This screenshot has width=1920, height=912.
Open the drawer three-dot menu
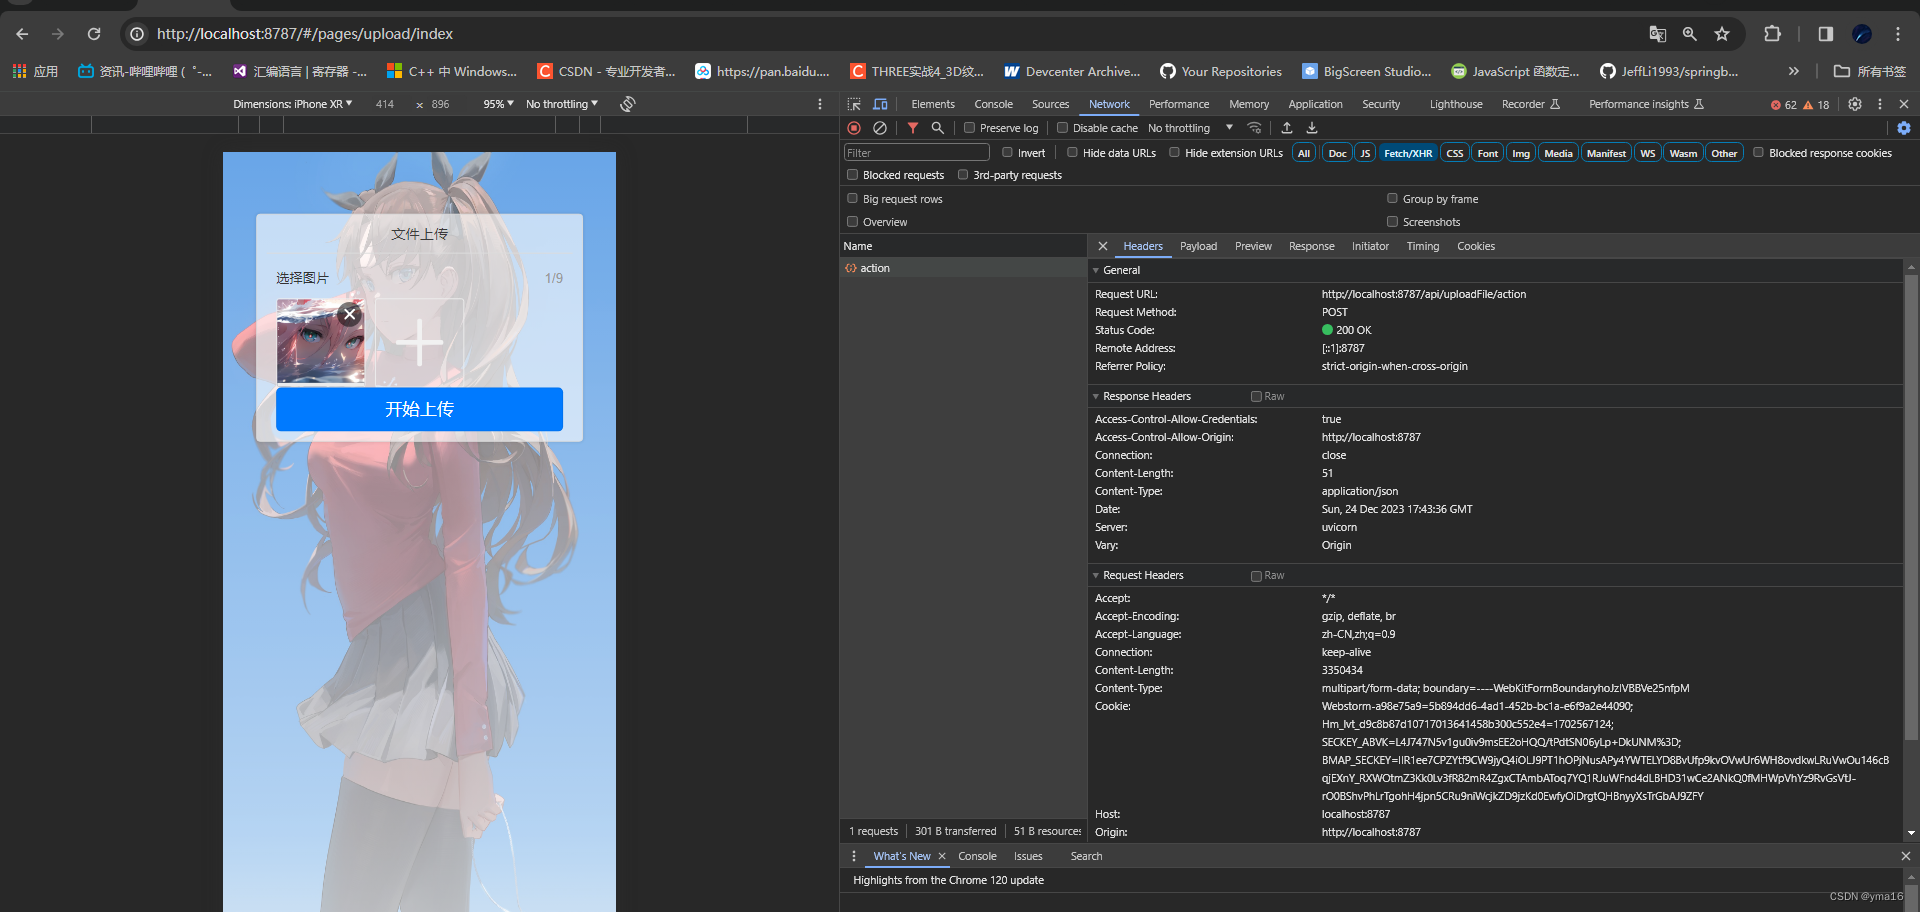[x=854, y=856]
